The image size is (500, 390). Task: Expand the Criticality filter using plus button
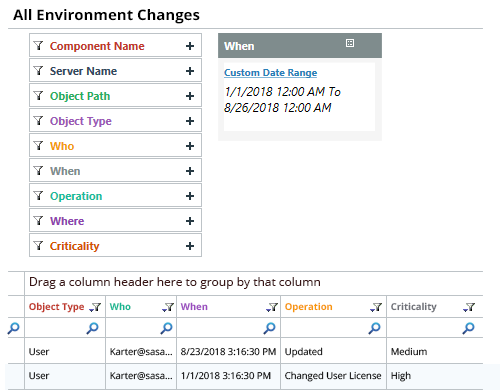tap(190, 246)
